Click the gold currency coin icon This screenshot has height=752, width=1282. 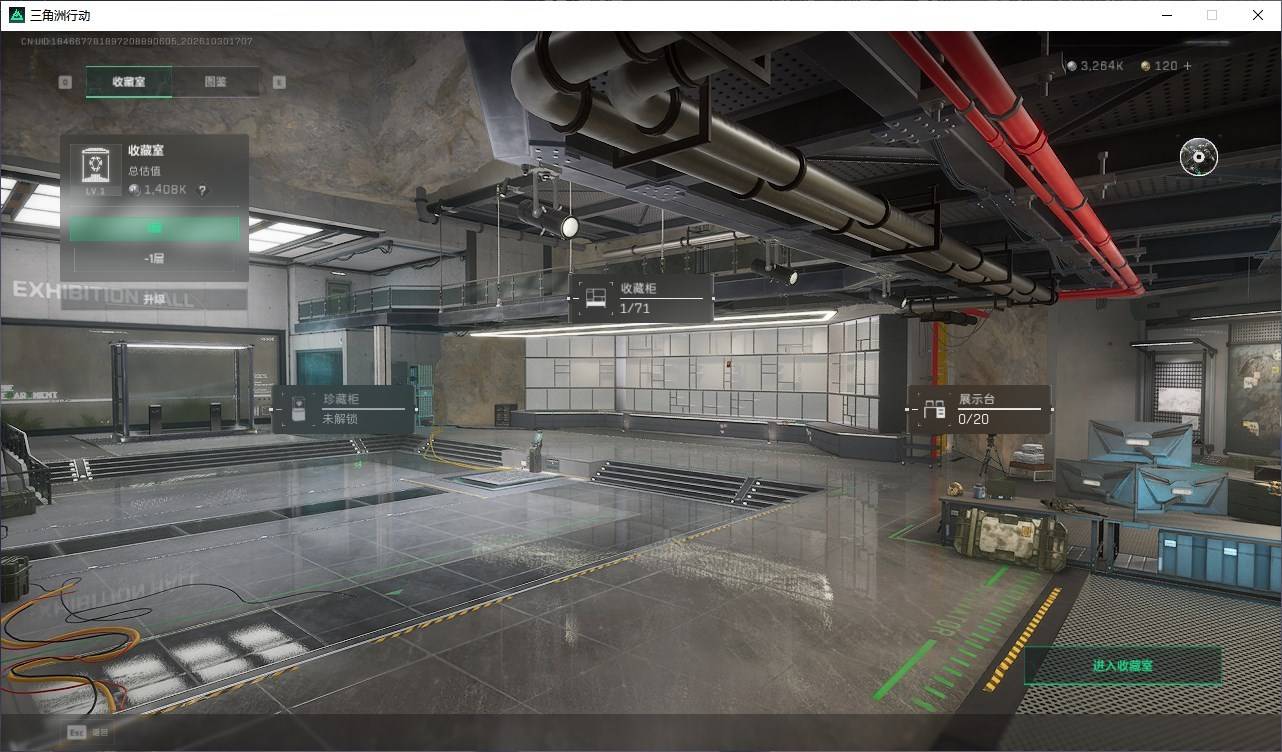pos(1146,66)
